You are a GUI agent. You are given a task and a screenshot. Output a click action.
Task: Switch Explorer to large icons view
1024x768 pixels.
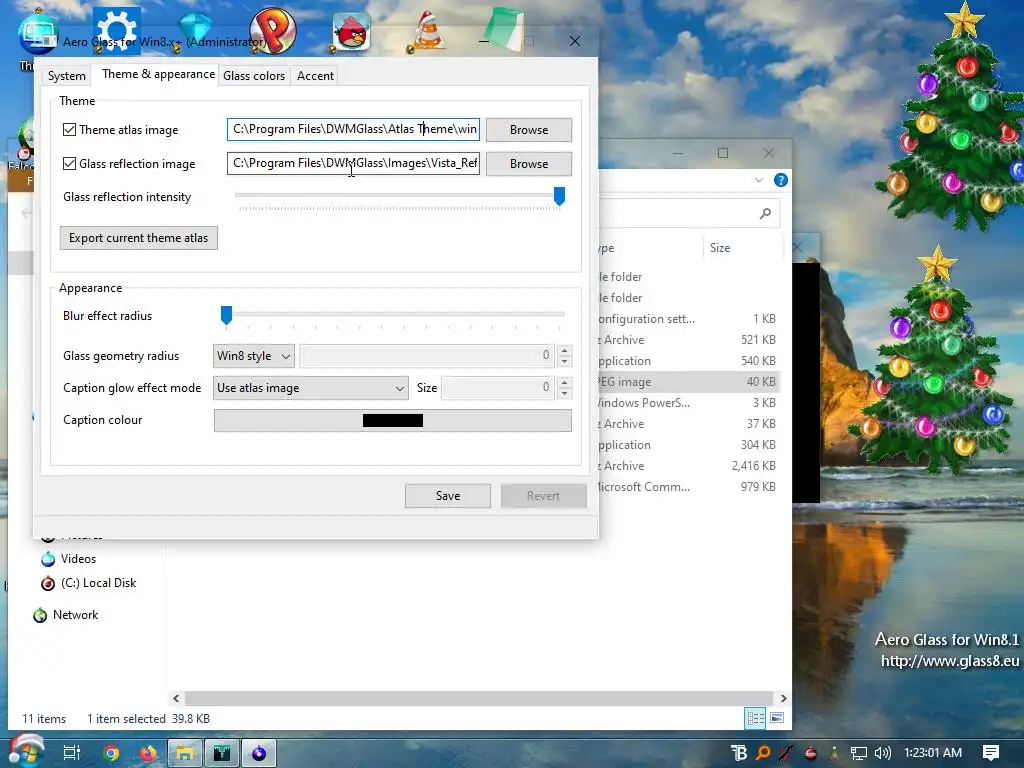pos(776,718)
